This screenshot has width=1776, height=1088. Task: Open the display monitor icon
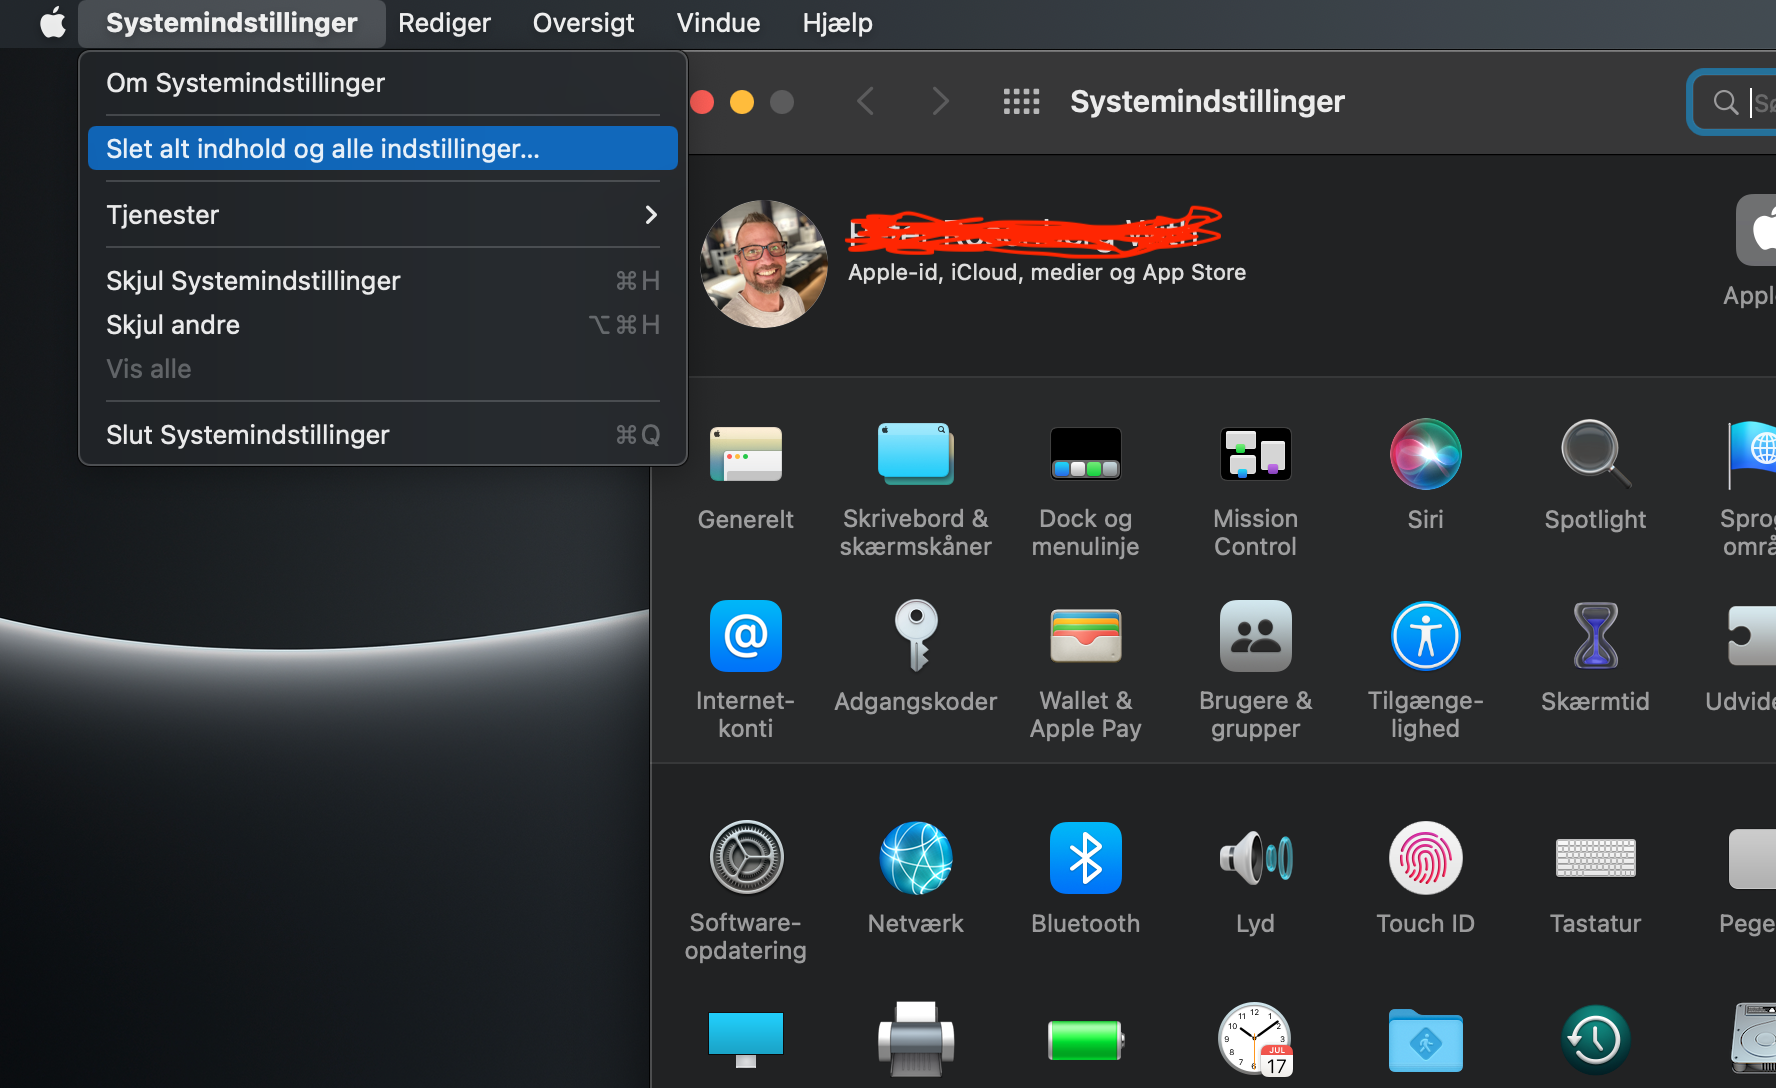745,1040
